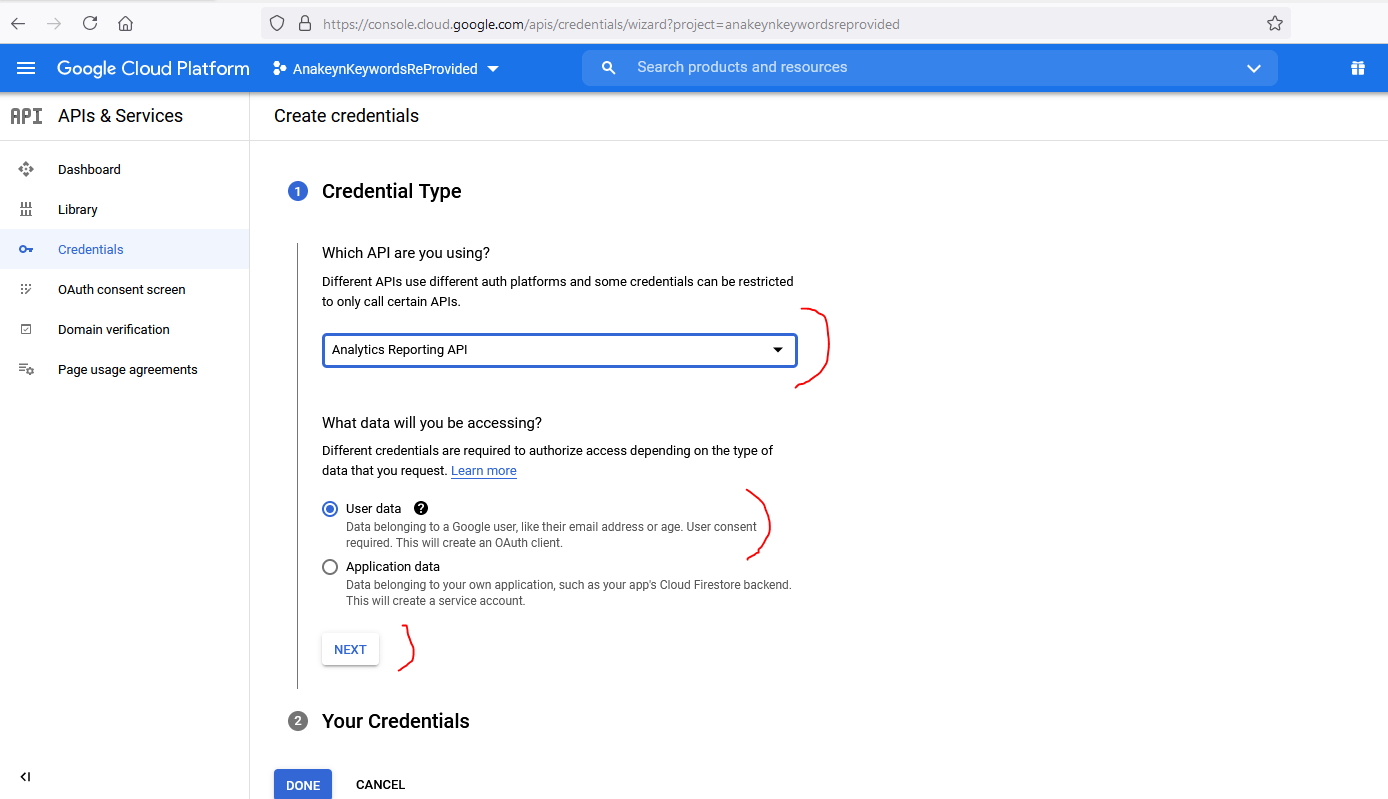Click the Library sidebar icon
This screenshot has width=1388, height=799.
tap(26, 210)
